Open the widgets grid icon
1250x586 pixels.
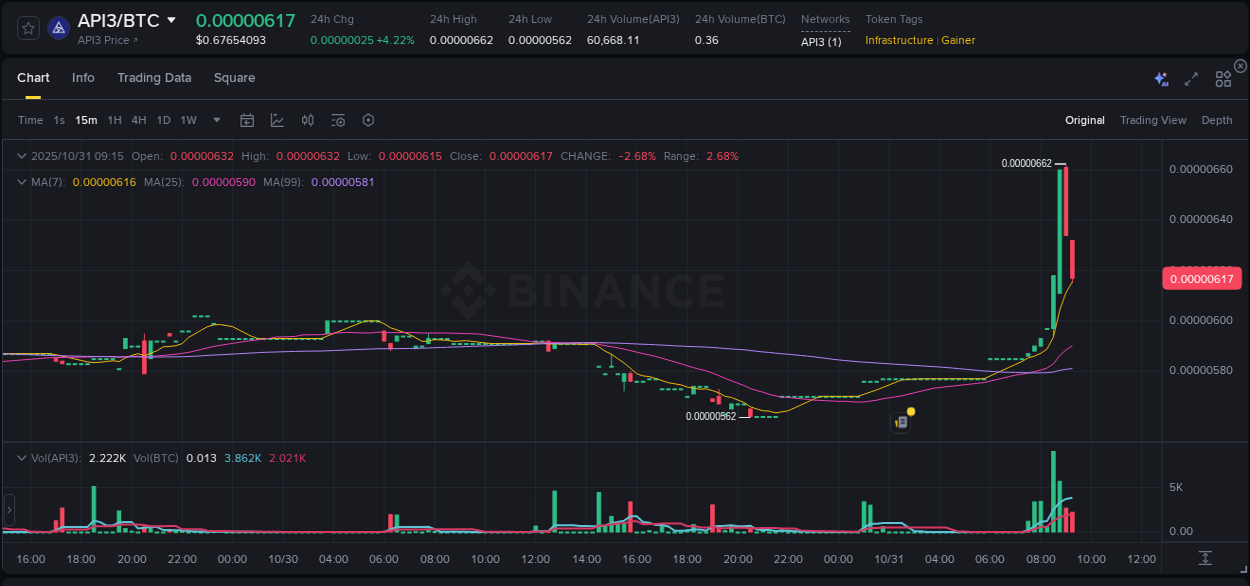pos(1223,78)
